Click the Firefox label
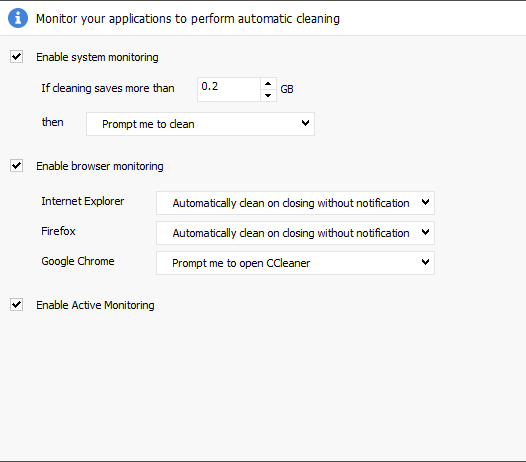 pos(58,231)
